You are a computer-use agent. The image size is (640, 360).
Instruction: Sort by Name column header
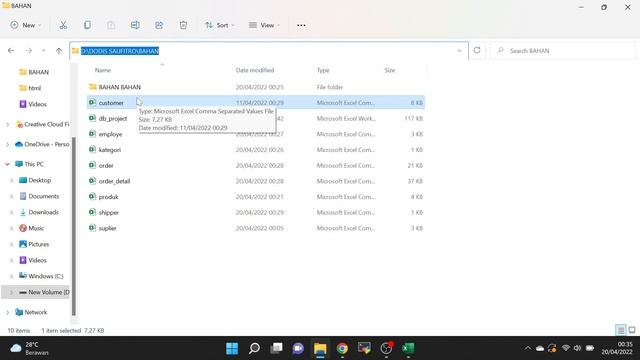(x=103, y=70)
